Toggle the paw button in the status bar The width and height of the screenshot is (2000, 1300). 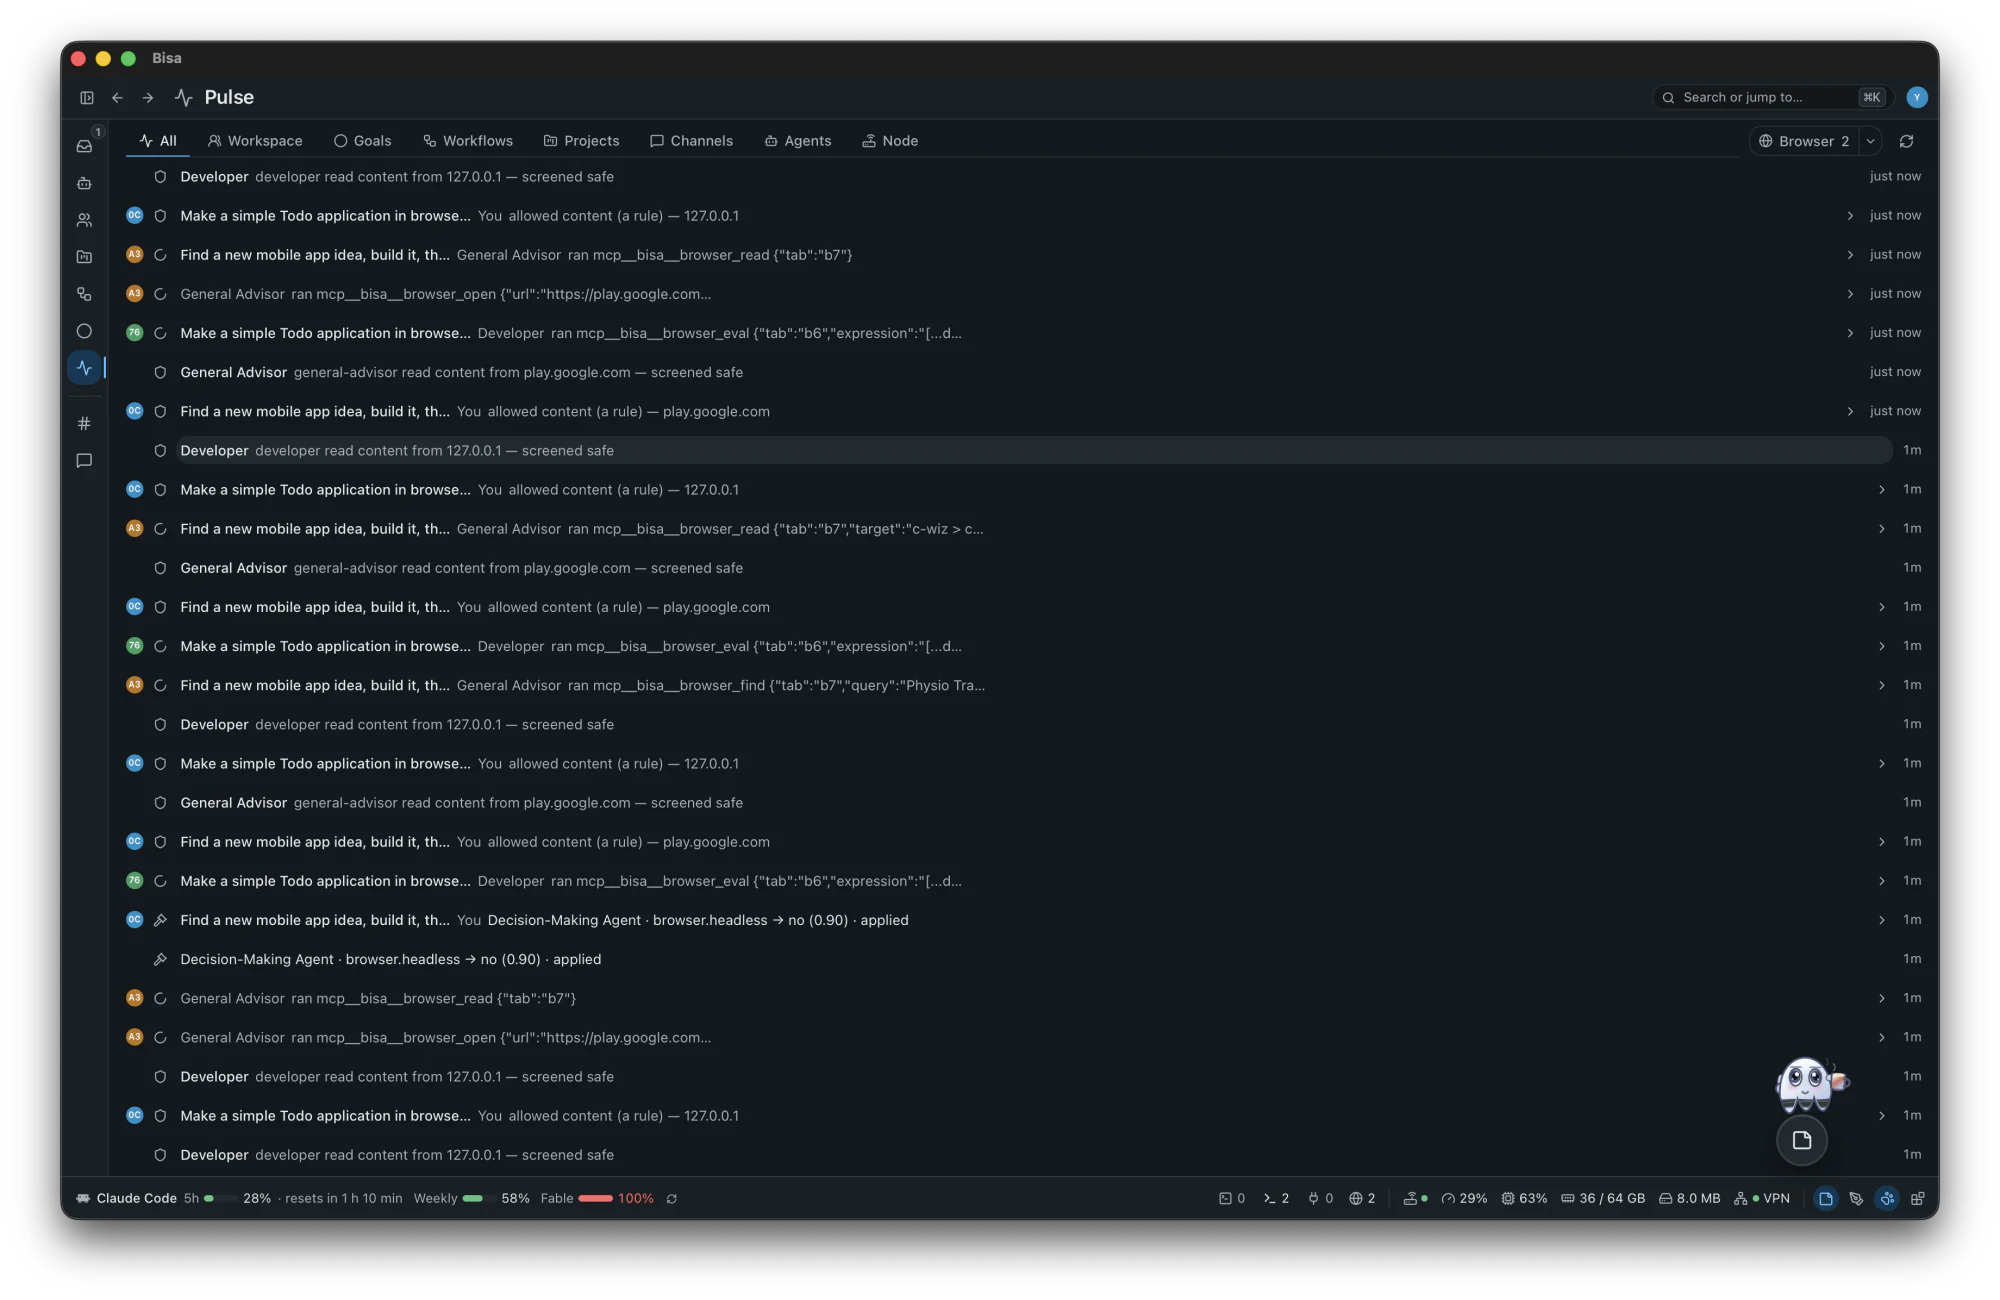tap(1887, 1198)
